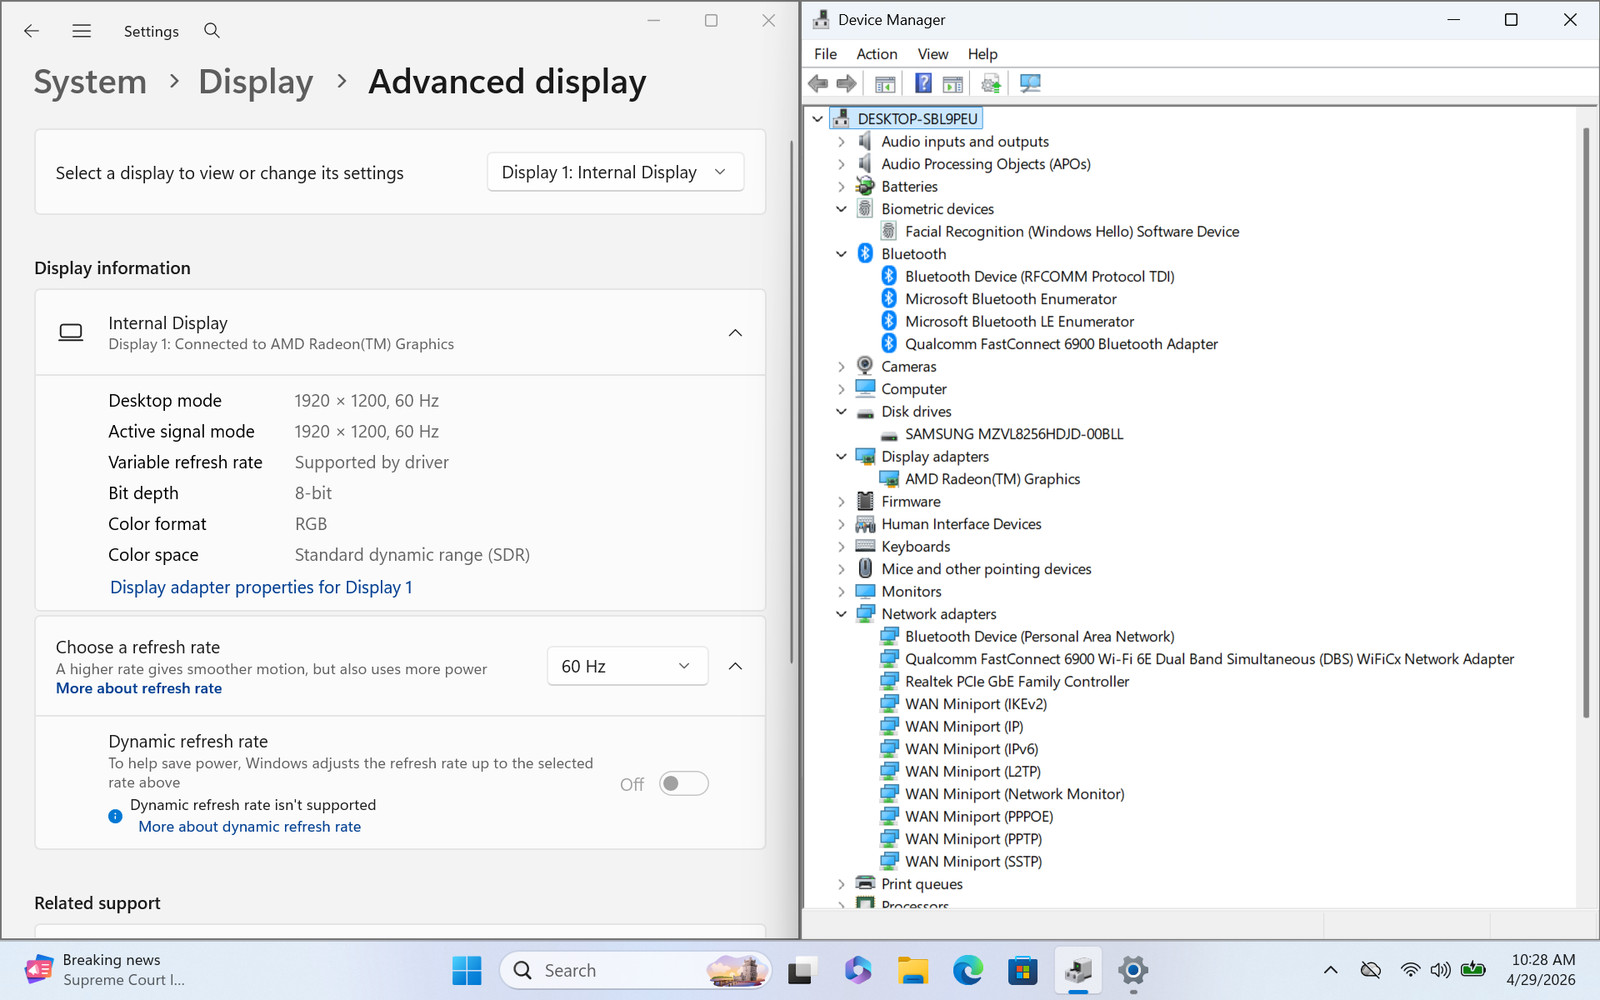Screen dimensions: 1600x1000
Task: Click the Properties sheet toolbar icon beside Help
Action: point(953,84)
